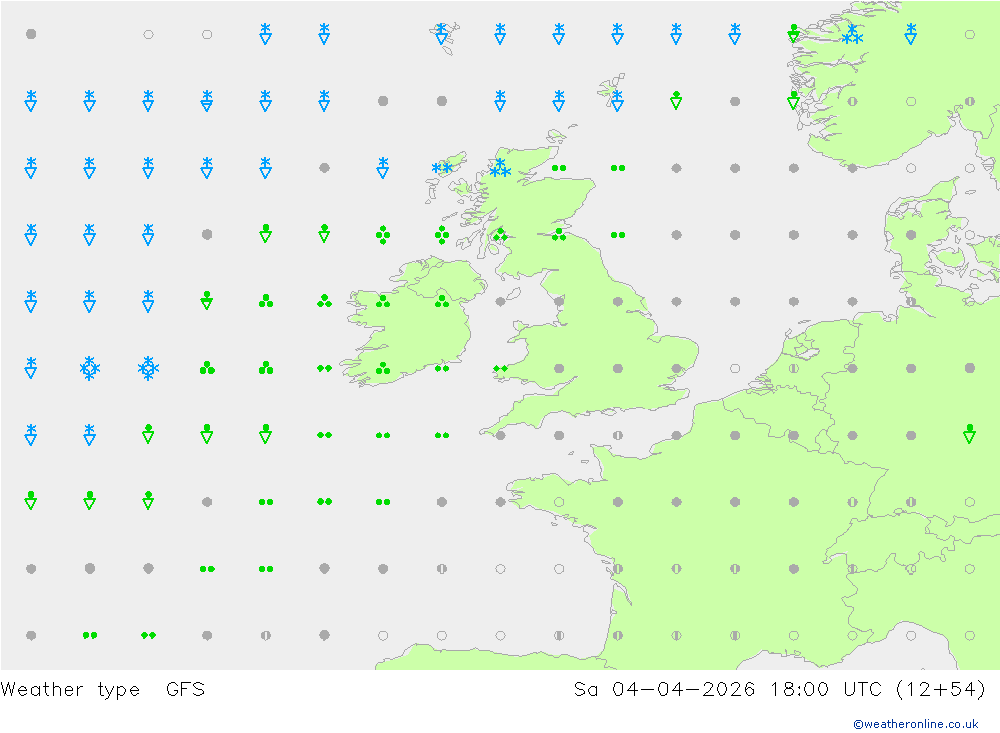Select the grey cloud dot at Brittany's western tip
Image resolution: width=1000 pixels, height=733 pixels.
pos(500,502)
